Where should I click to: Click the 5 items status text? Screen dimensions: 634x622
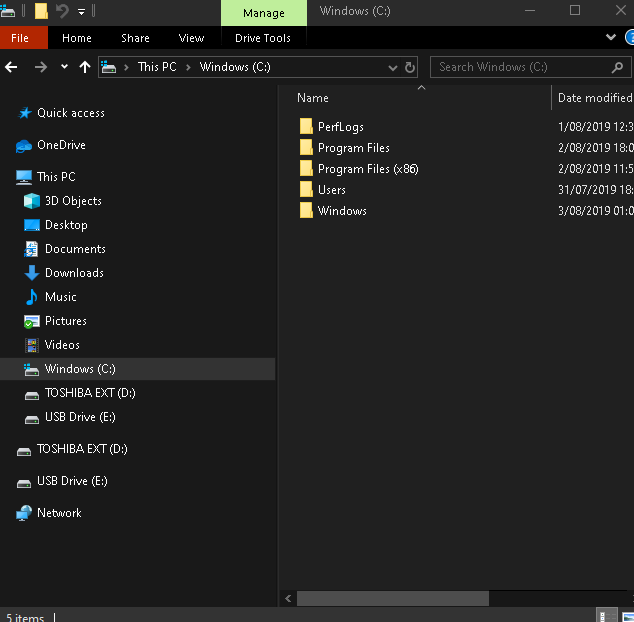[25, 617]
